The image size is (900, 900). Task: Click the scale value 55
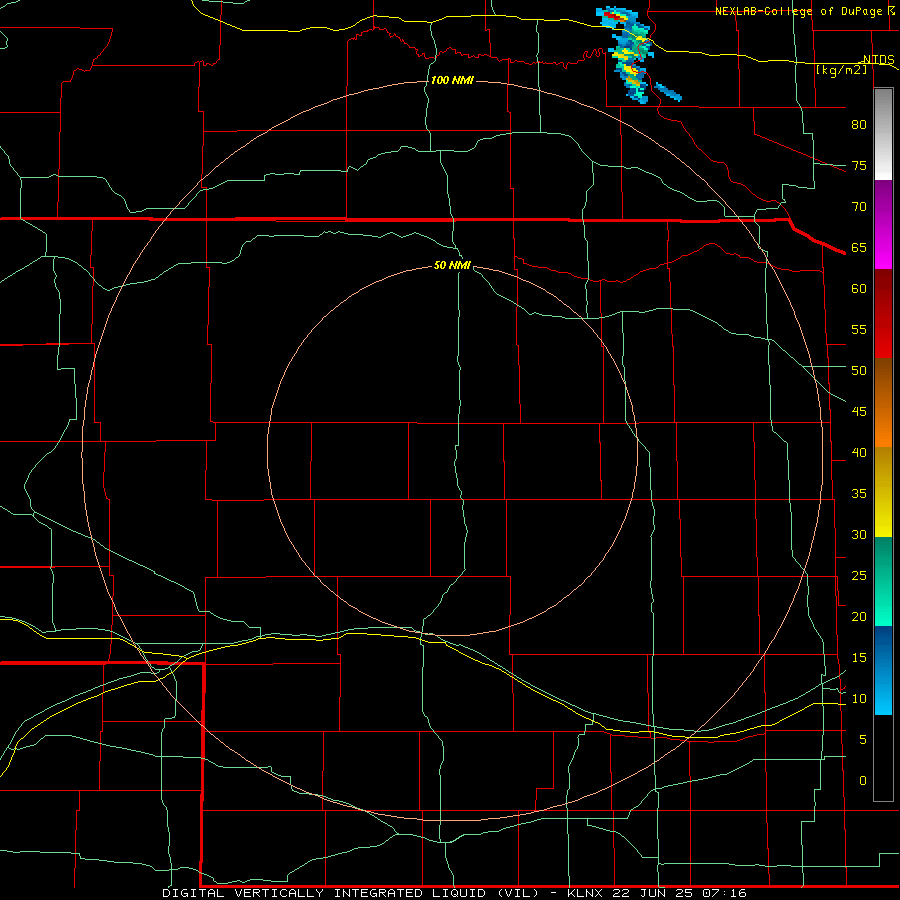(859, 329)
